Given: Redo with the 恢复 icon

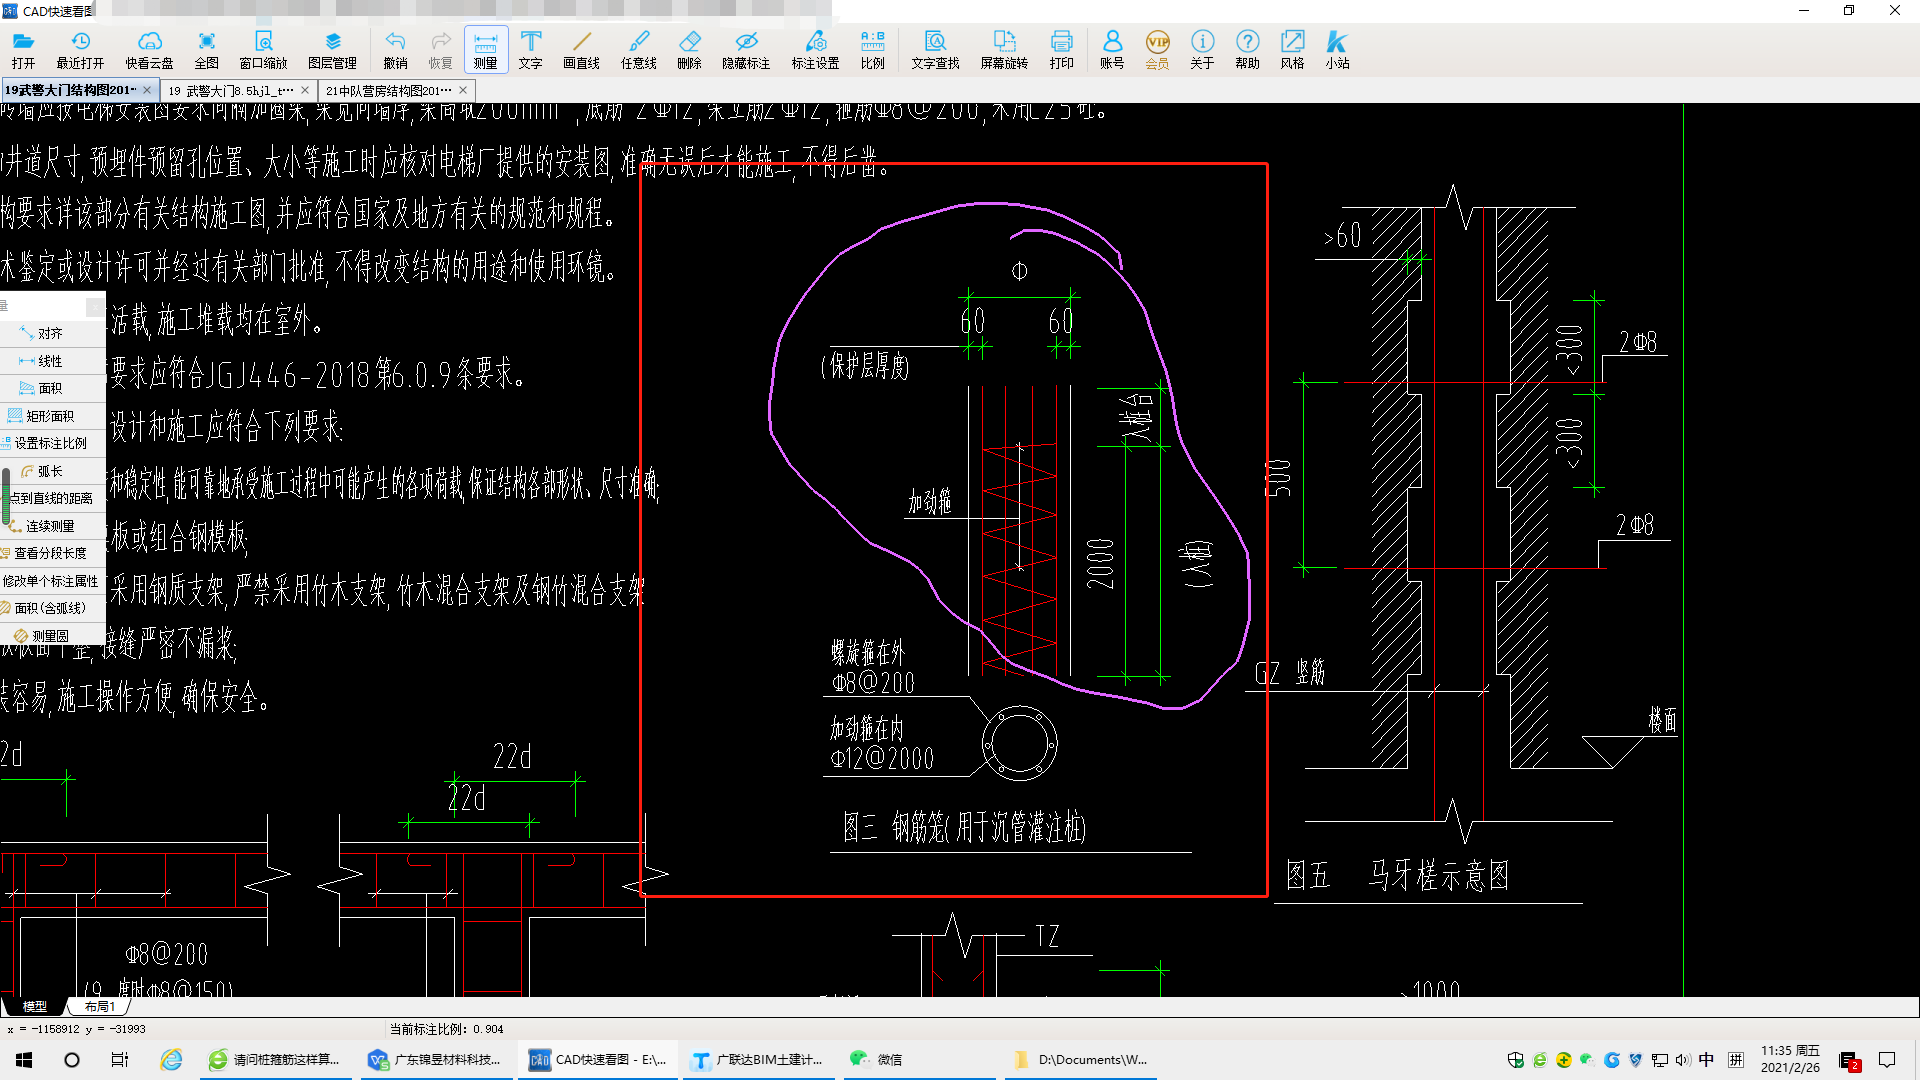Looking at the screenshot, I should click(x=440, y=49).
